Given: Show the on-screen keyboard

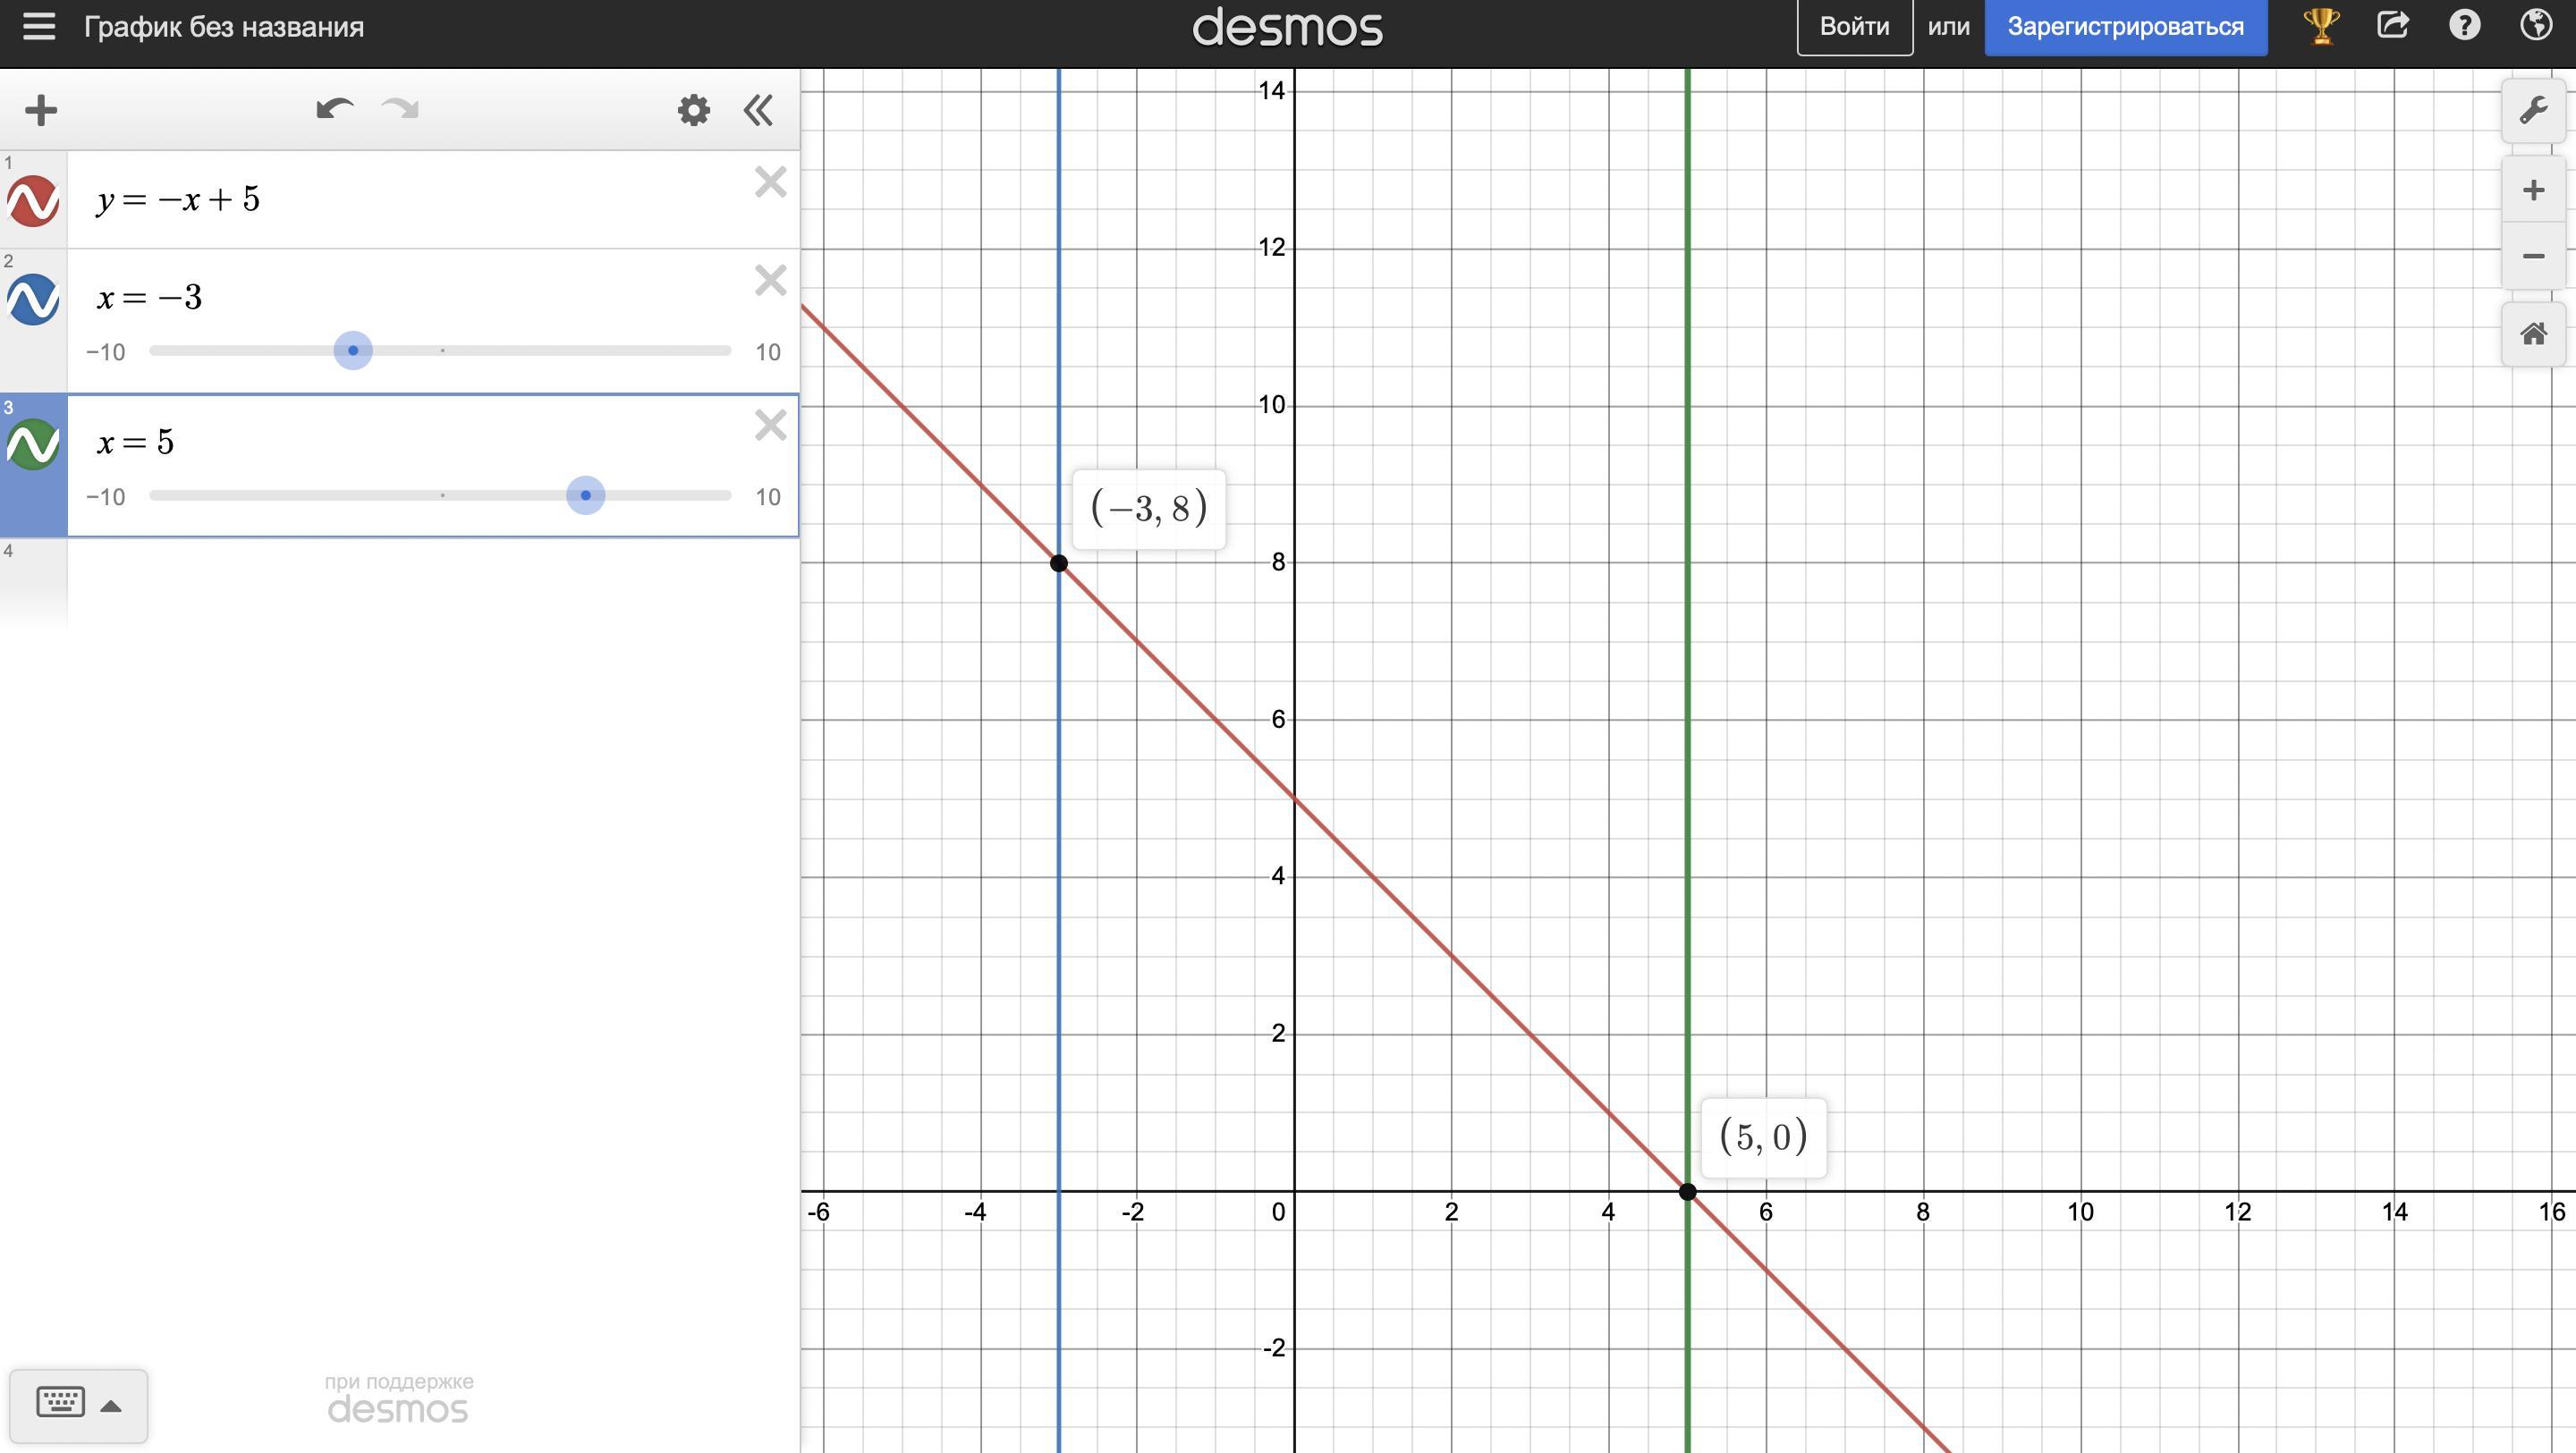Looking at the screenshot, I should coord(60,1402).
